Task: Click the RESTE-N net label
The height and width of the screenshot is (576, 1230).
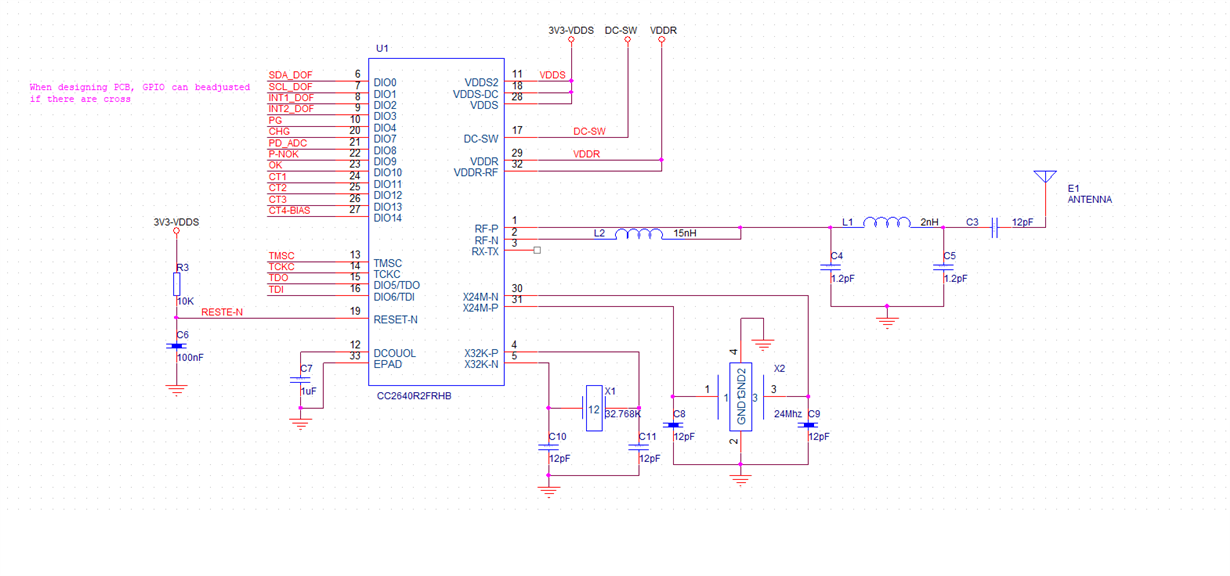Action: tap(222, 312)
